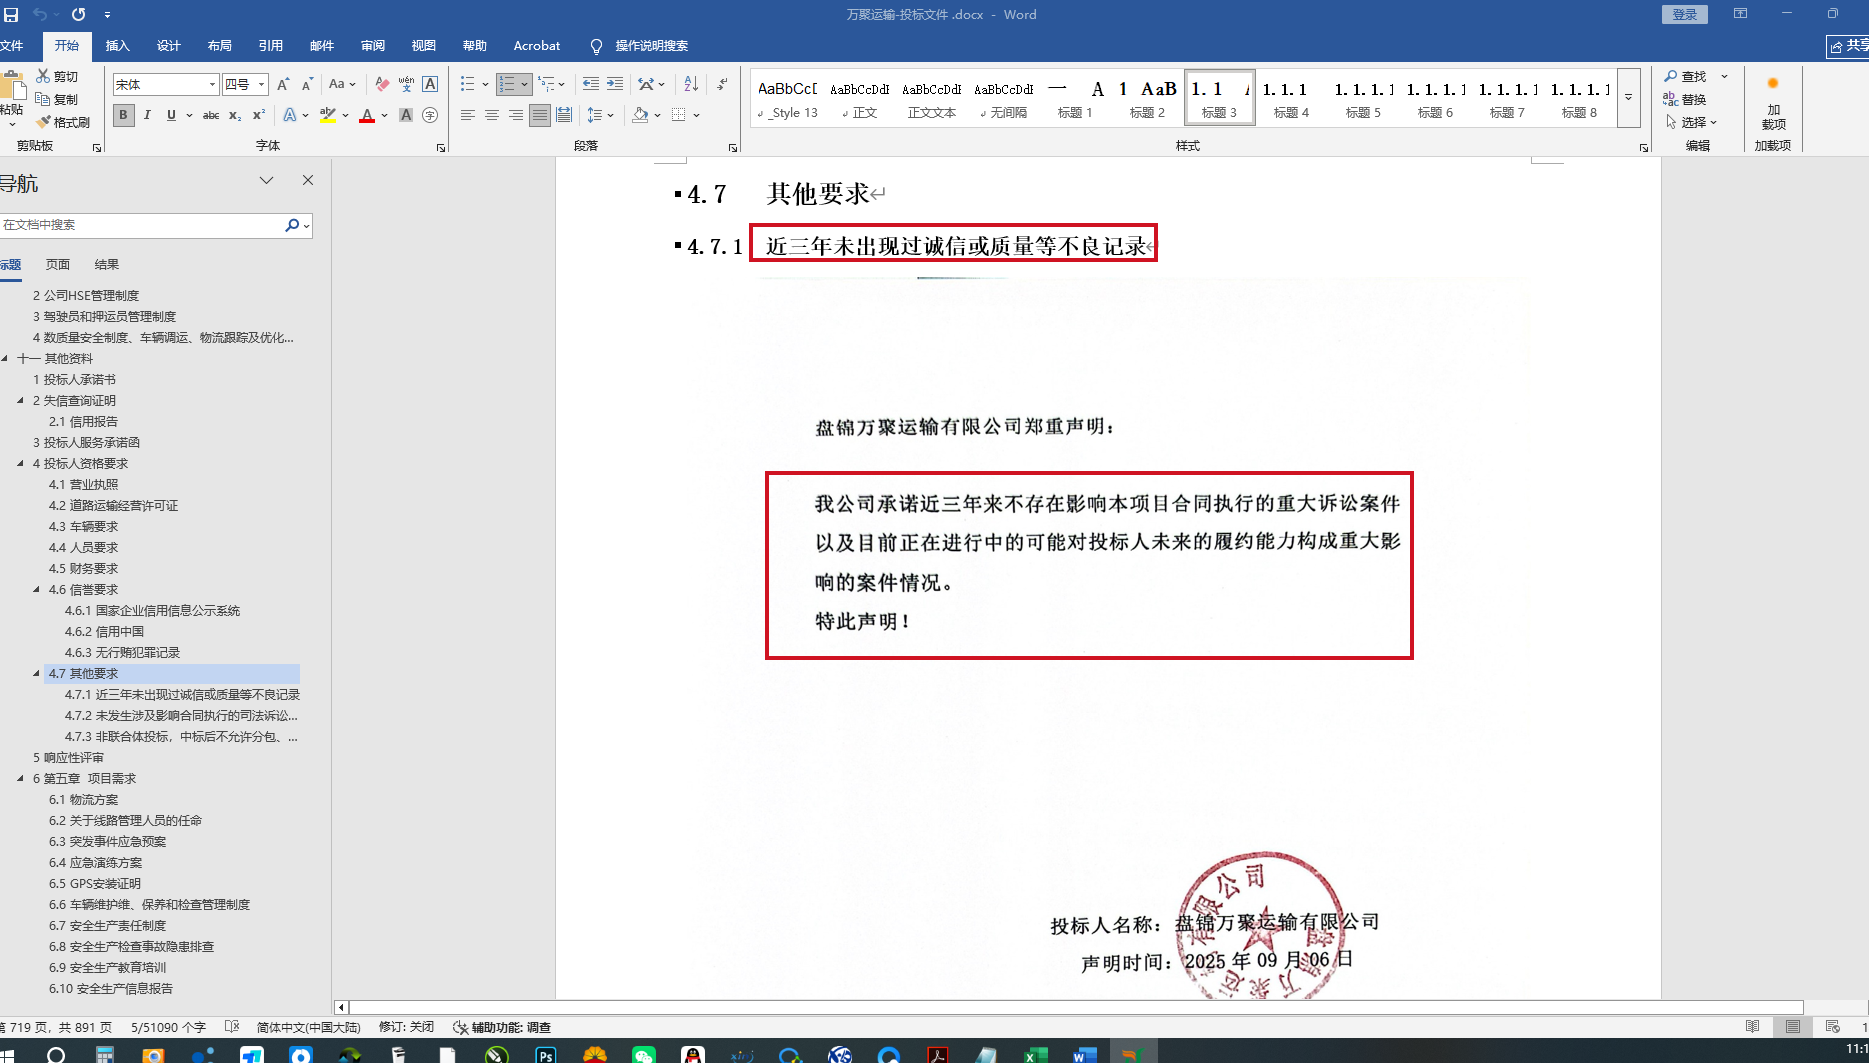The width and height of the screenshot is (1869, 1063).
Task: Open the Photoshop icon in the taskbar
Action: pyautogui.click(x=546, y=1055)
